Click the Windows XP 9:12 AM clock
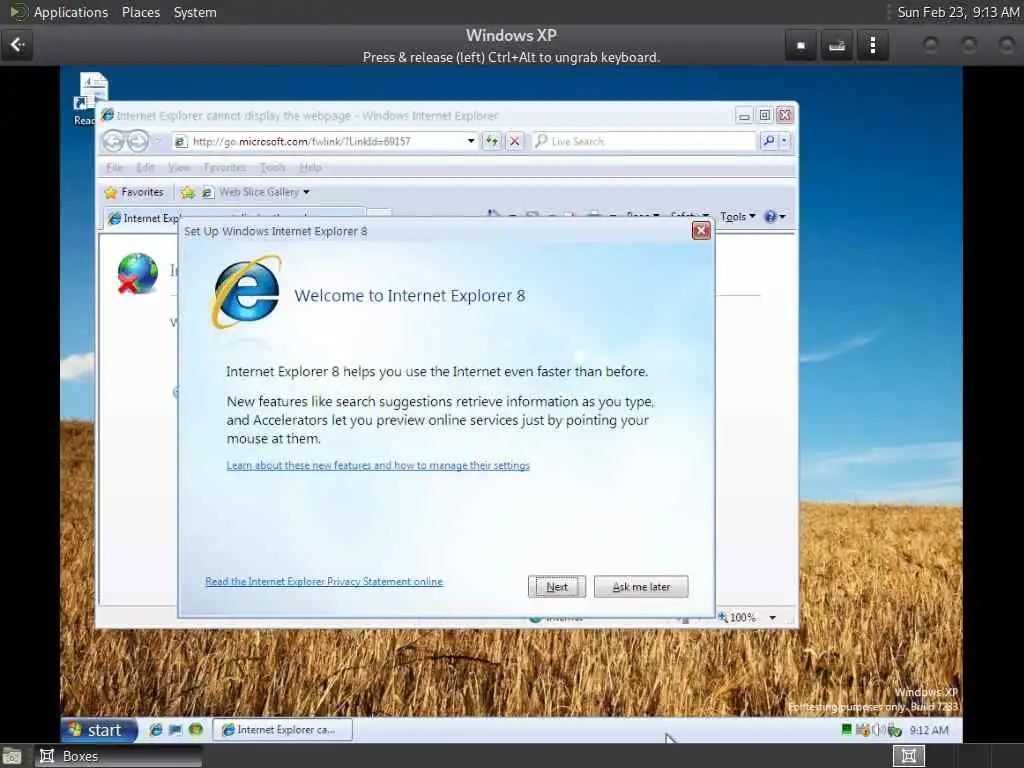 coord(929,730)
